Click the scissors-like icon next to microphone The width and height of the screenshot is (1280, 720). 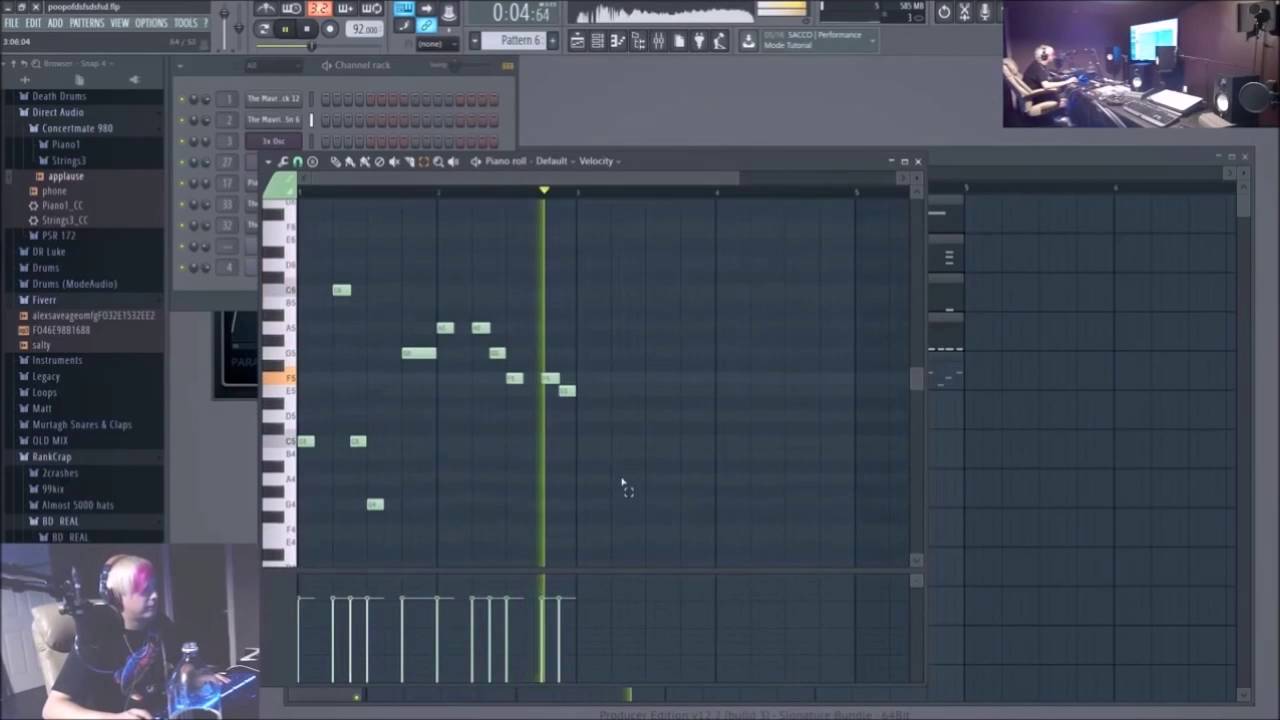point(965,12)
